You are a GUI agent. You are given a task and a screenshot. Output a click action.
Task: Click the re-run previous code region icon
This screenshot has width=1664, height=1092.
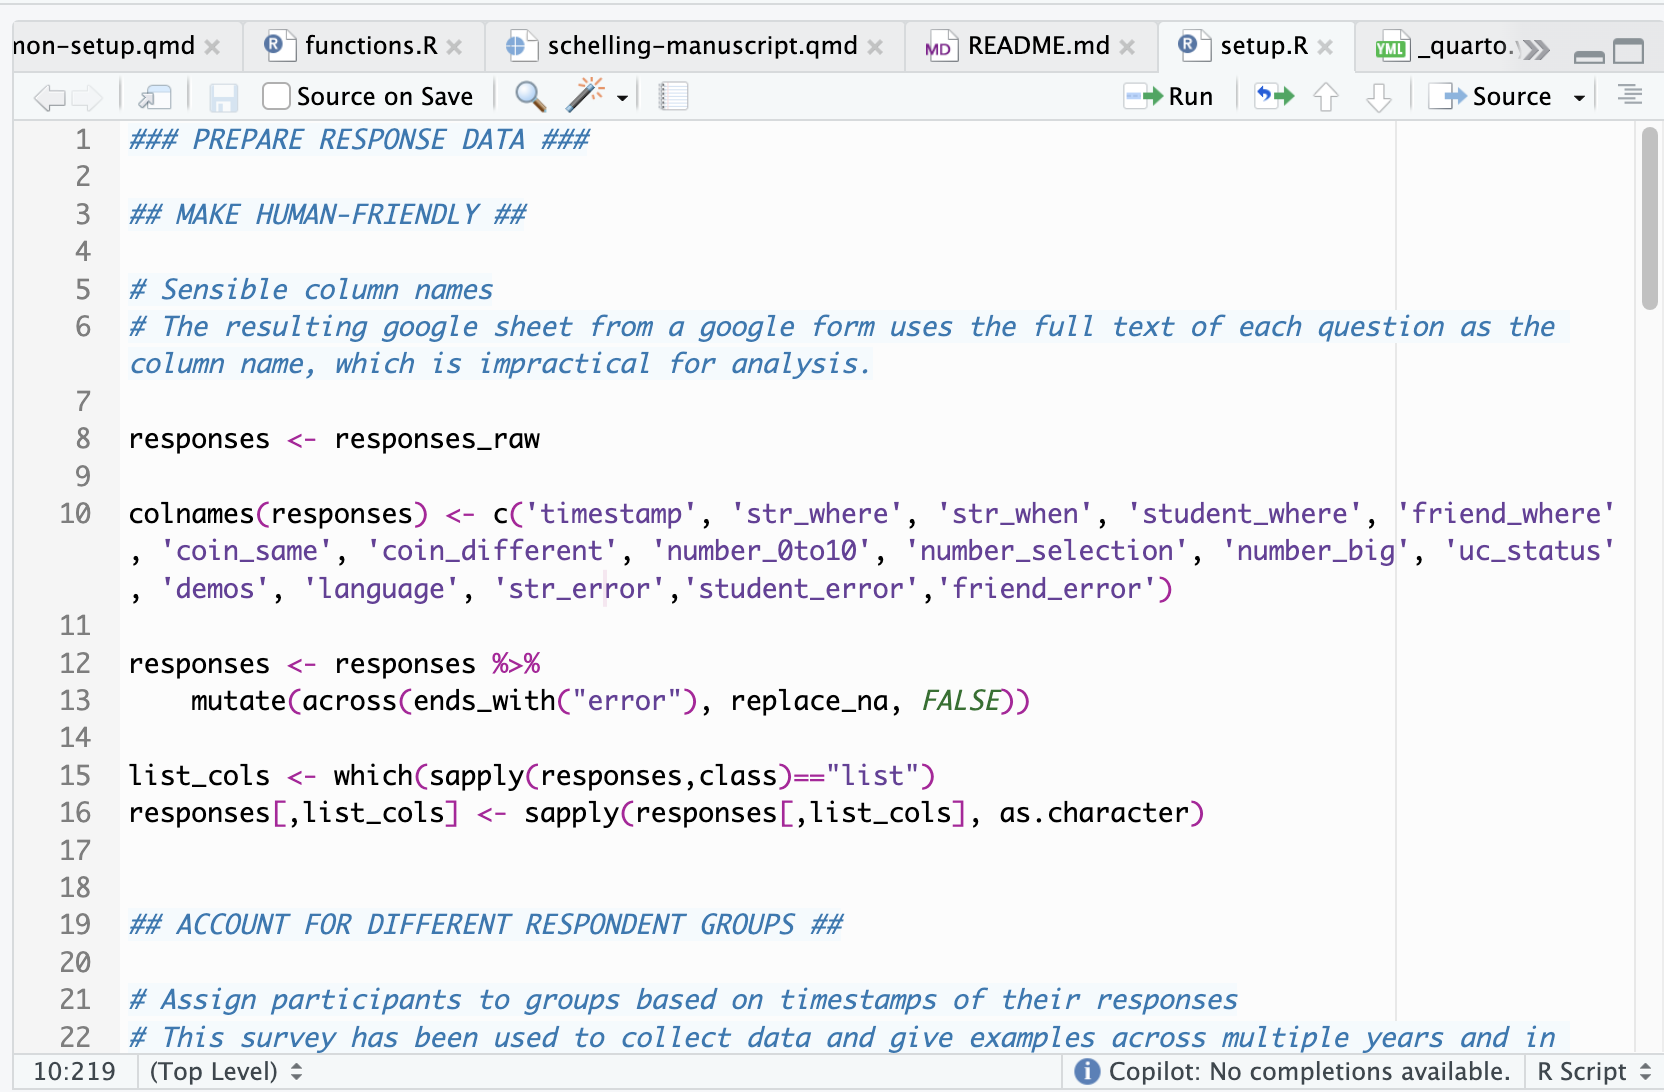1275,97
